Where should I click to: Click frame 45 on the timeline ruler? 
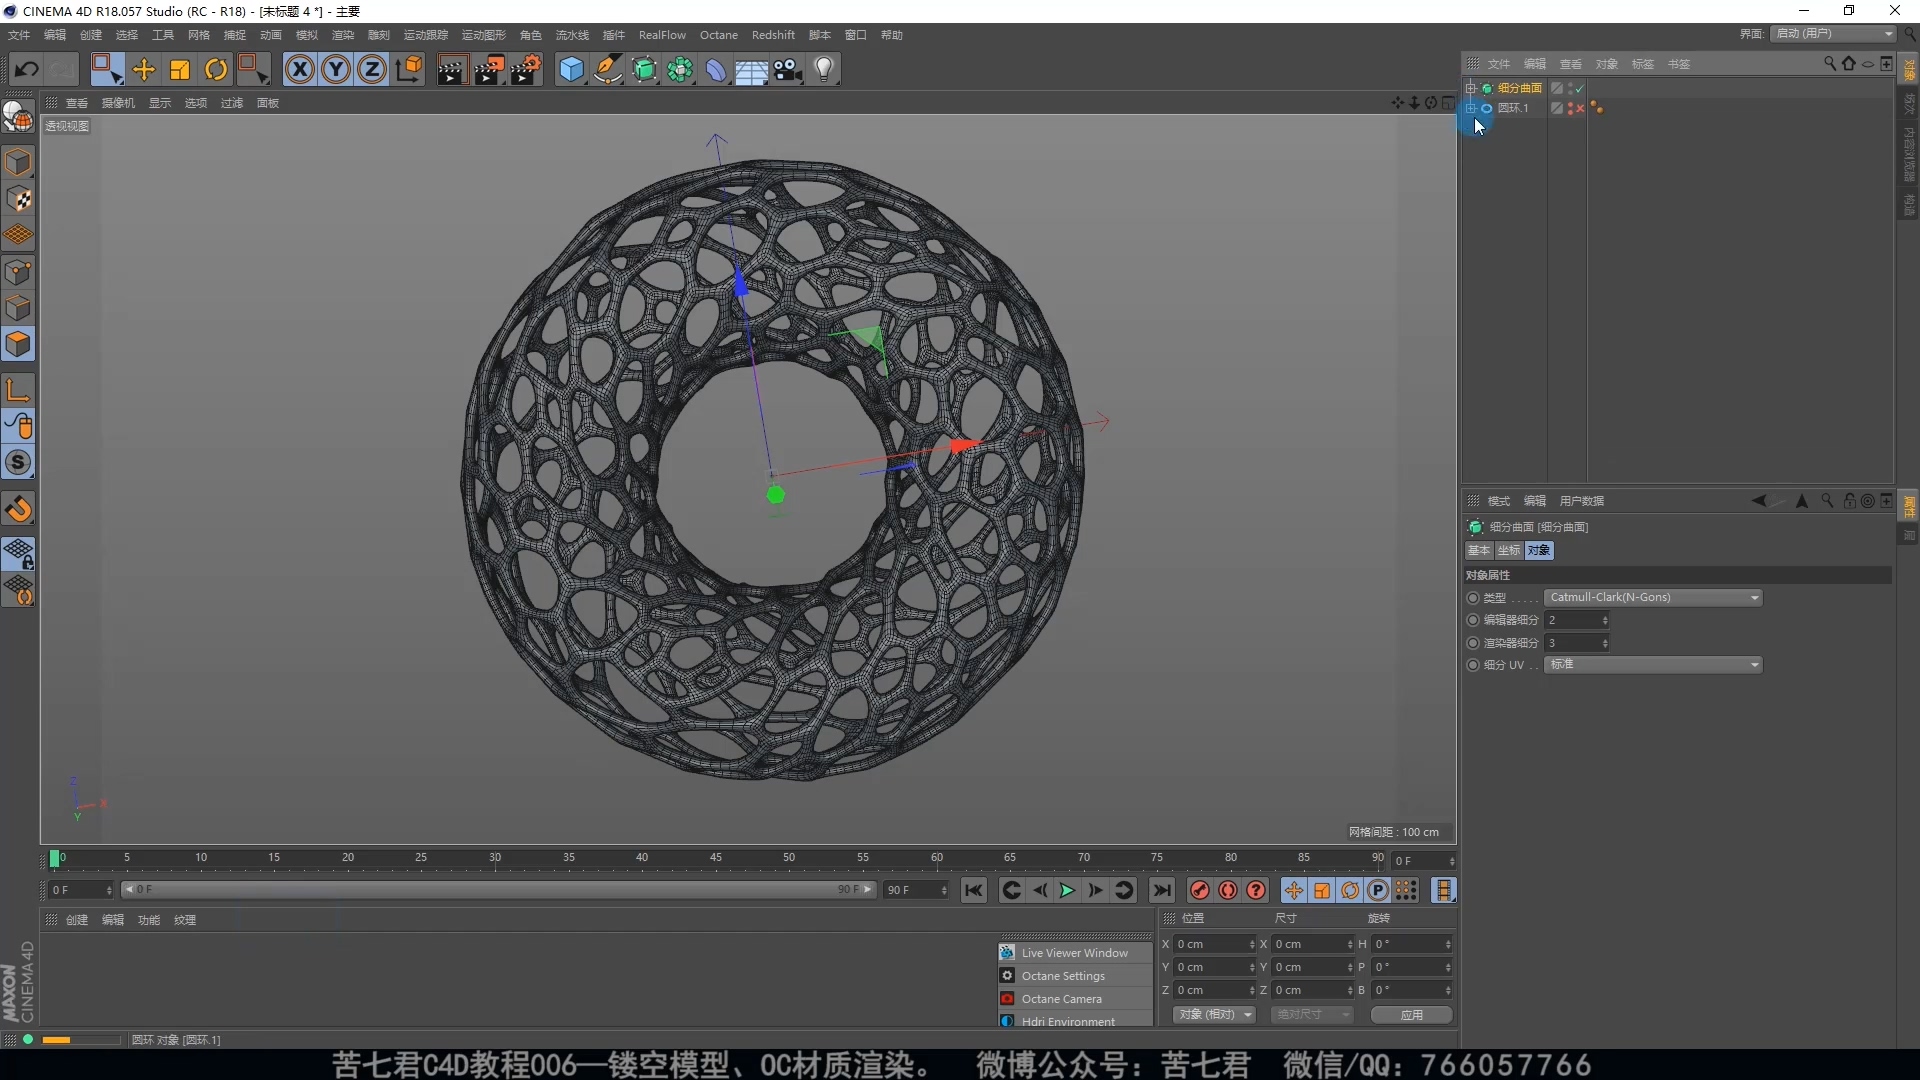[x=716, y=858]
